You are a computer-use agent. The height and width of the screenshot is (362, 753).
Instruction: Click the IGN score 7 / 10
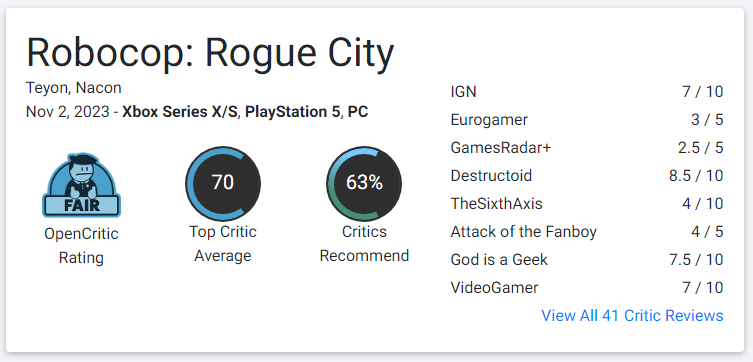click(703, 92)
